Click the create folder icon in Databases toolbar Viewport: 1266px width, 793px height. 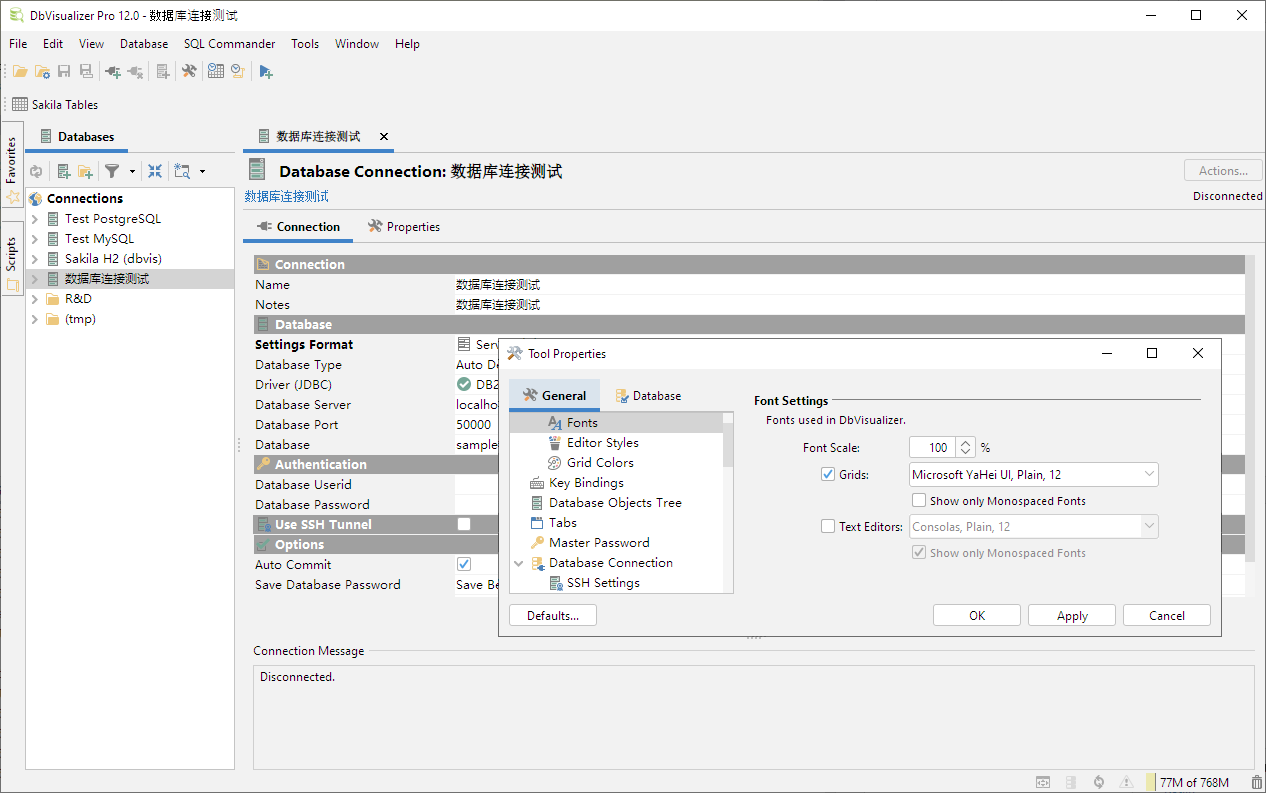click(x=86, y=171)
